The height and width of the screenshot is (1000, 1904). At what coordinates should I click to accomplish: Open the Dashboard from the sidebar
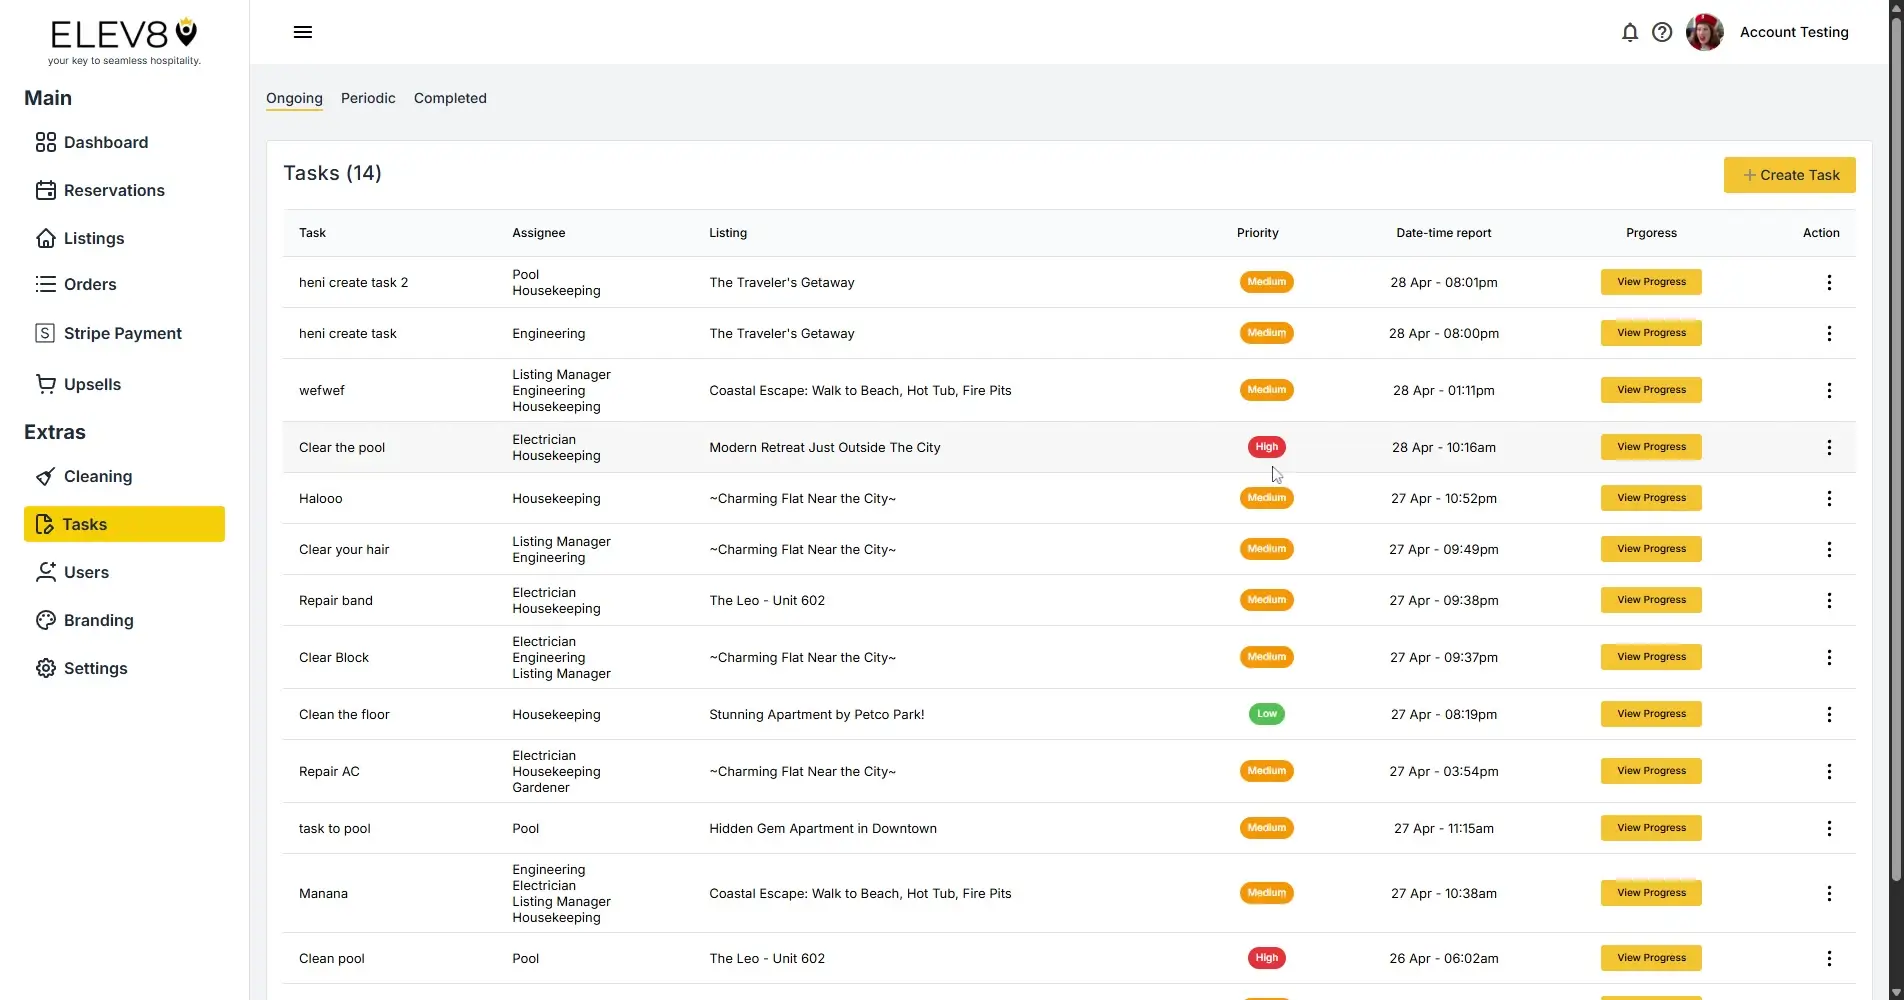point(104,142)
